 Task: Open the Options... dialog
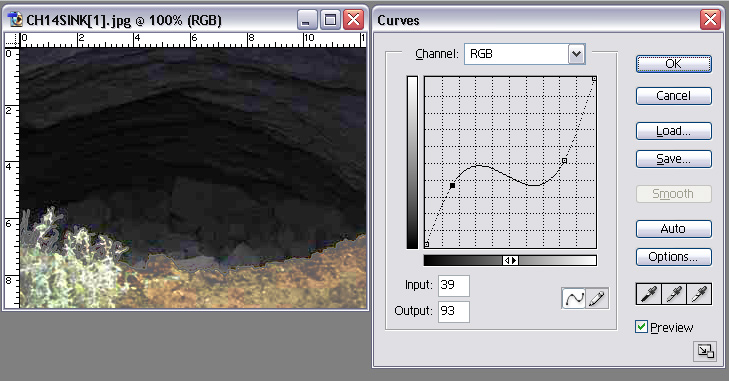(673, 257)
